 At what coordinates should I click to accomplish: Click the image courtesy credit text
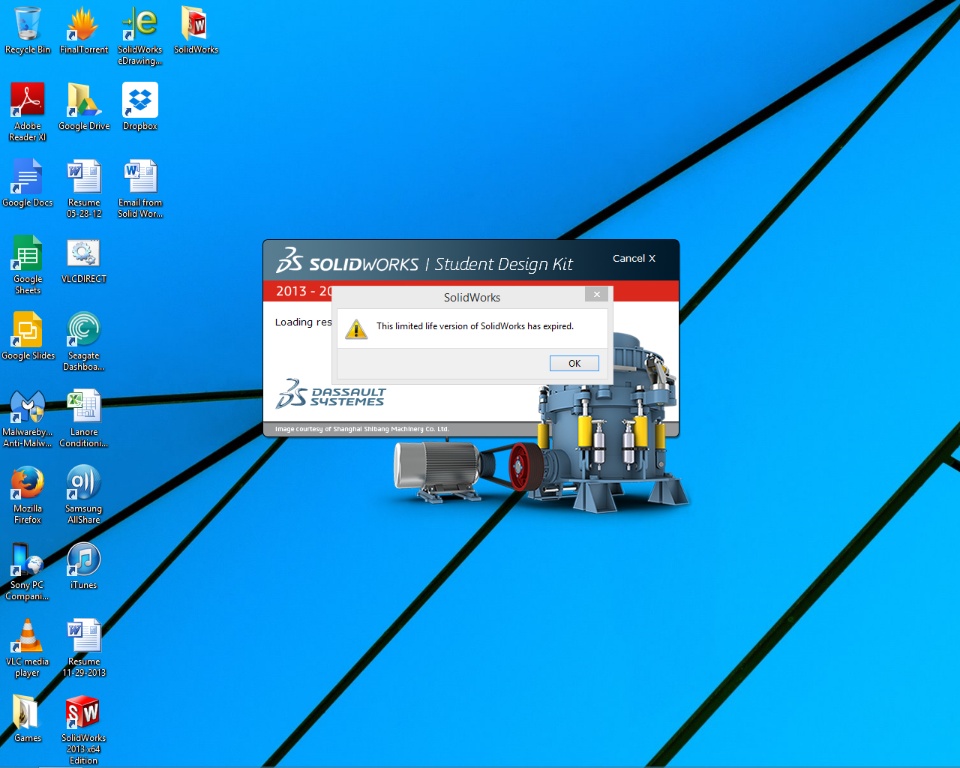coord(362,429)
